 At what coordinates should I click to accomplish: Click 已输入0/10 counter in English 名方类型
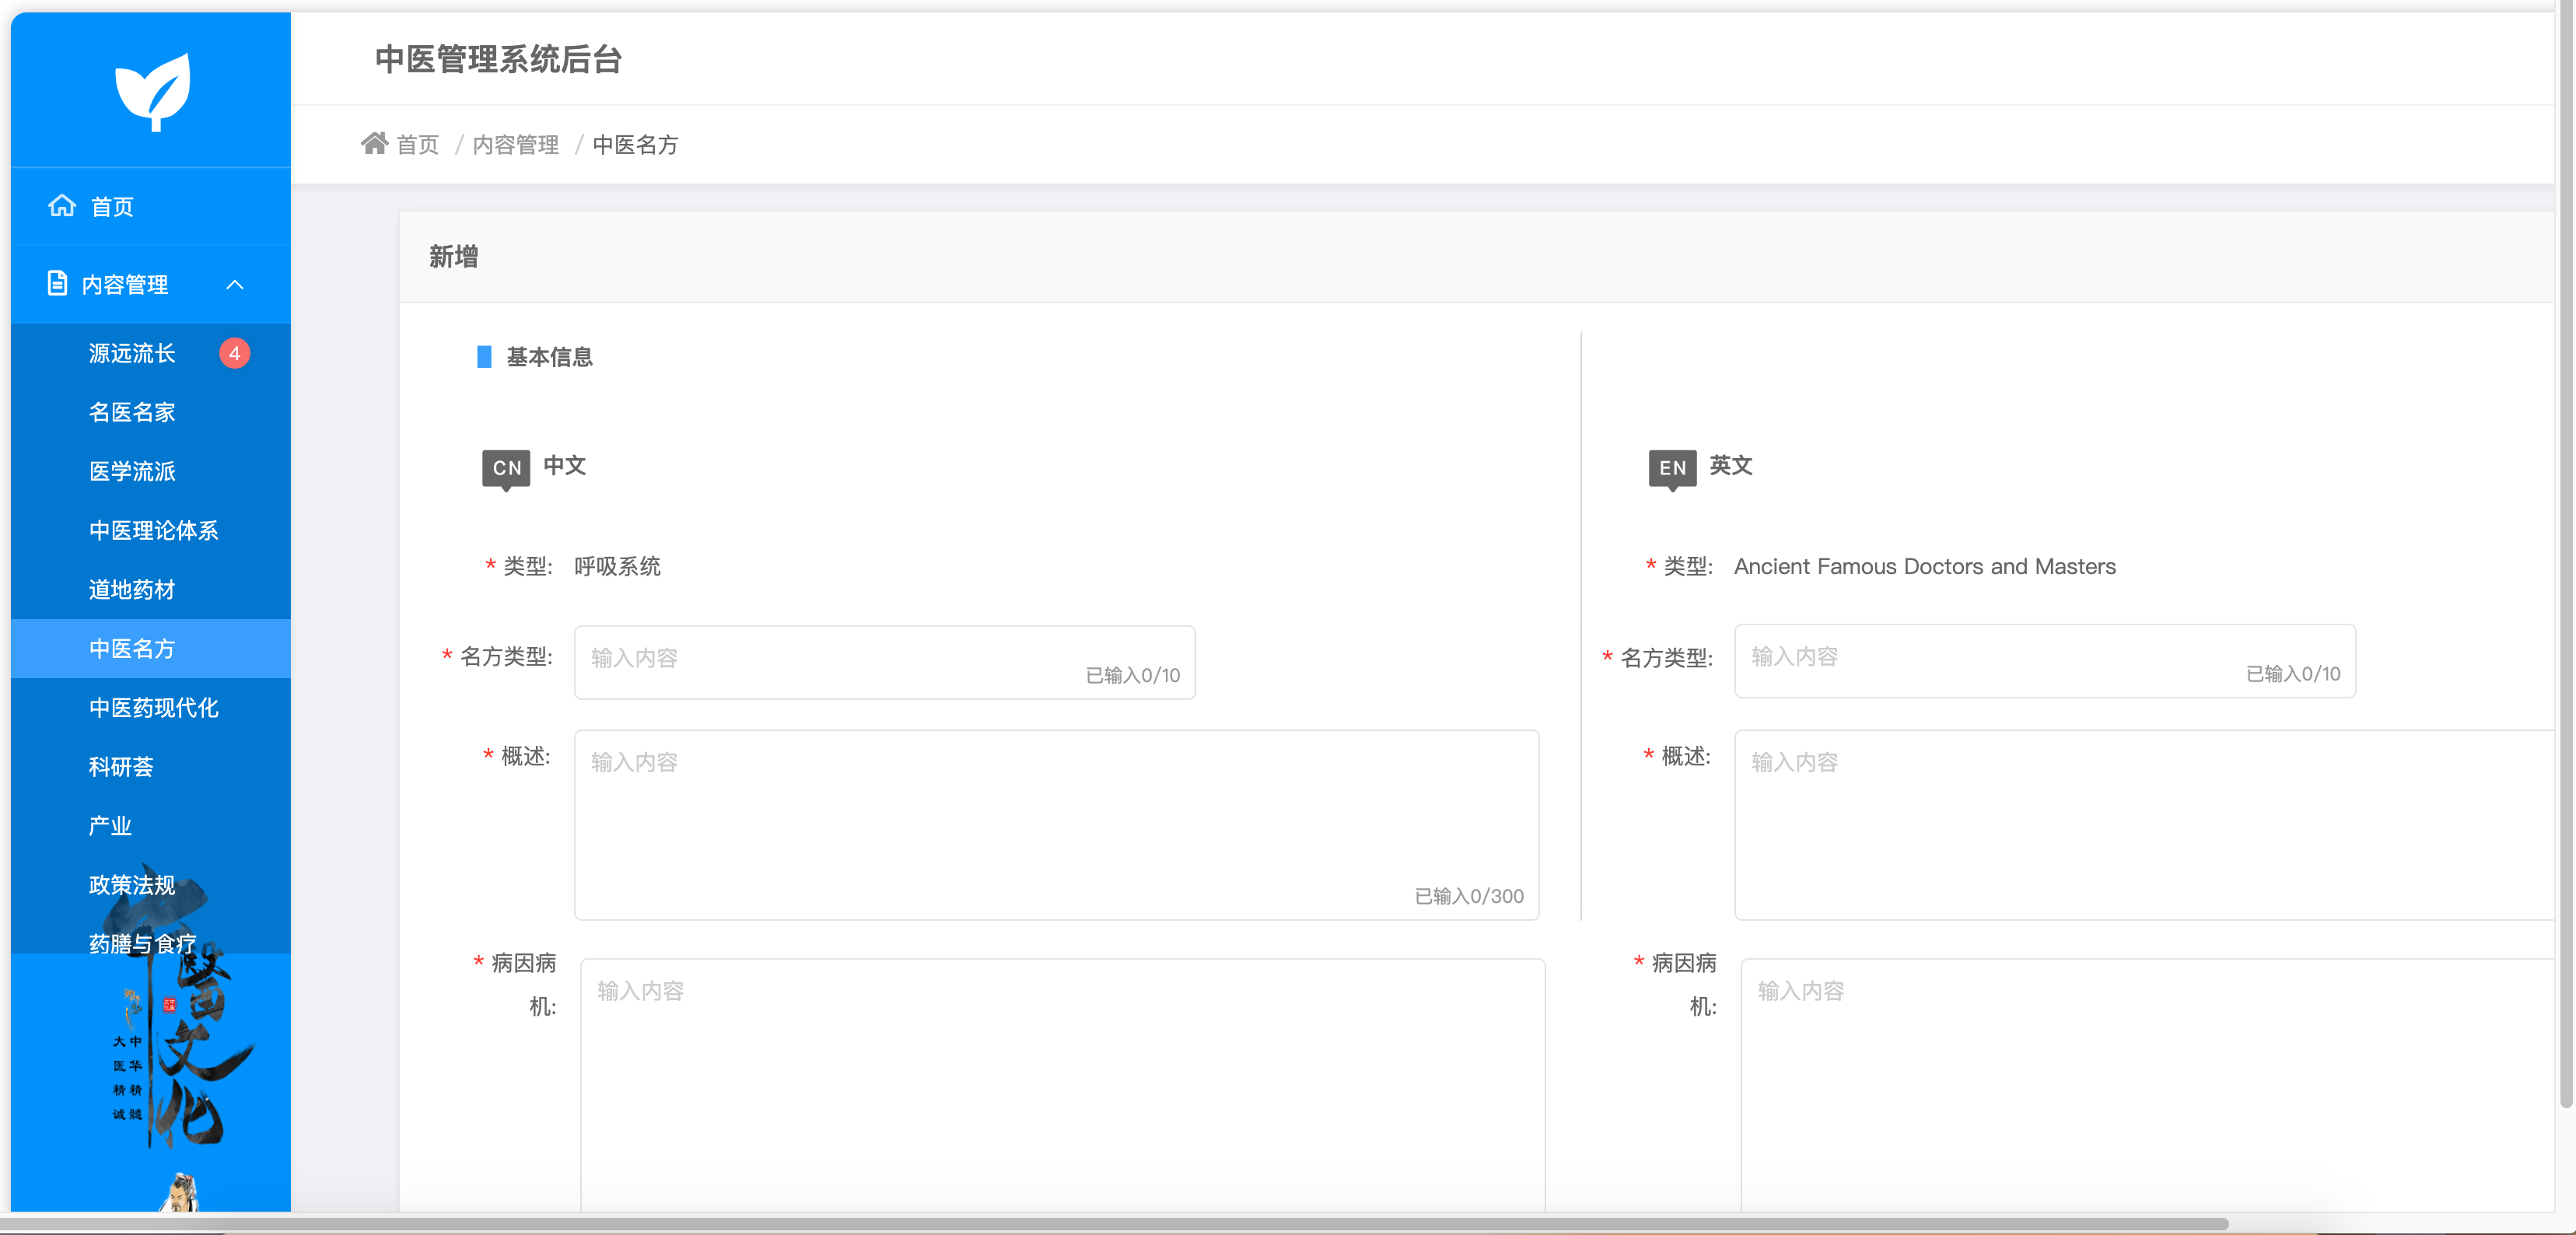[2293, 674]
